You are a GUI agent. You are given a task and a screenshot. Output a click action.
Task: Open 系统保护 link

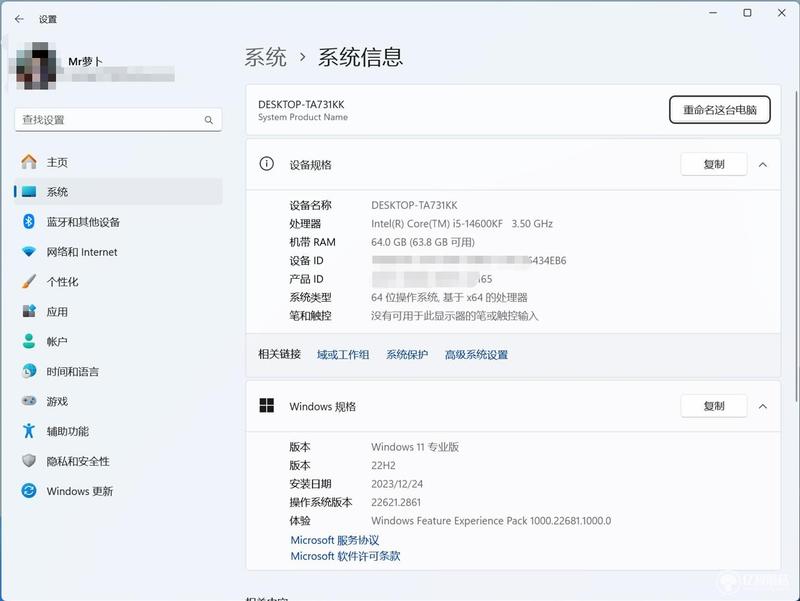407,355
